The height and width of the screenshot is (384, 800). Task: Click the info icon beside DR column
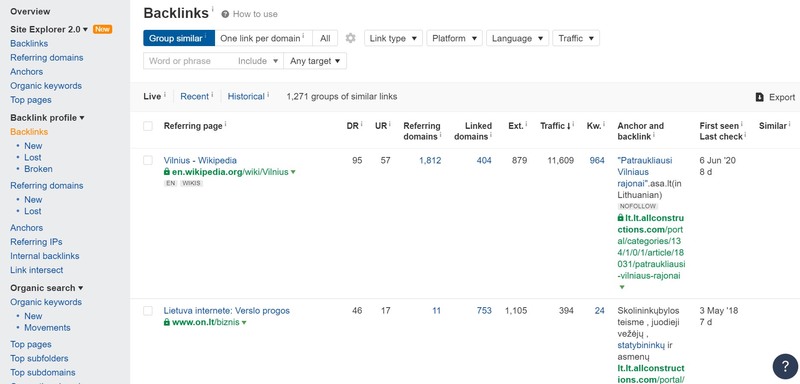click(362, 124)
